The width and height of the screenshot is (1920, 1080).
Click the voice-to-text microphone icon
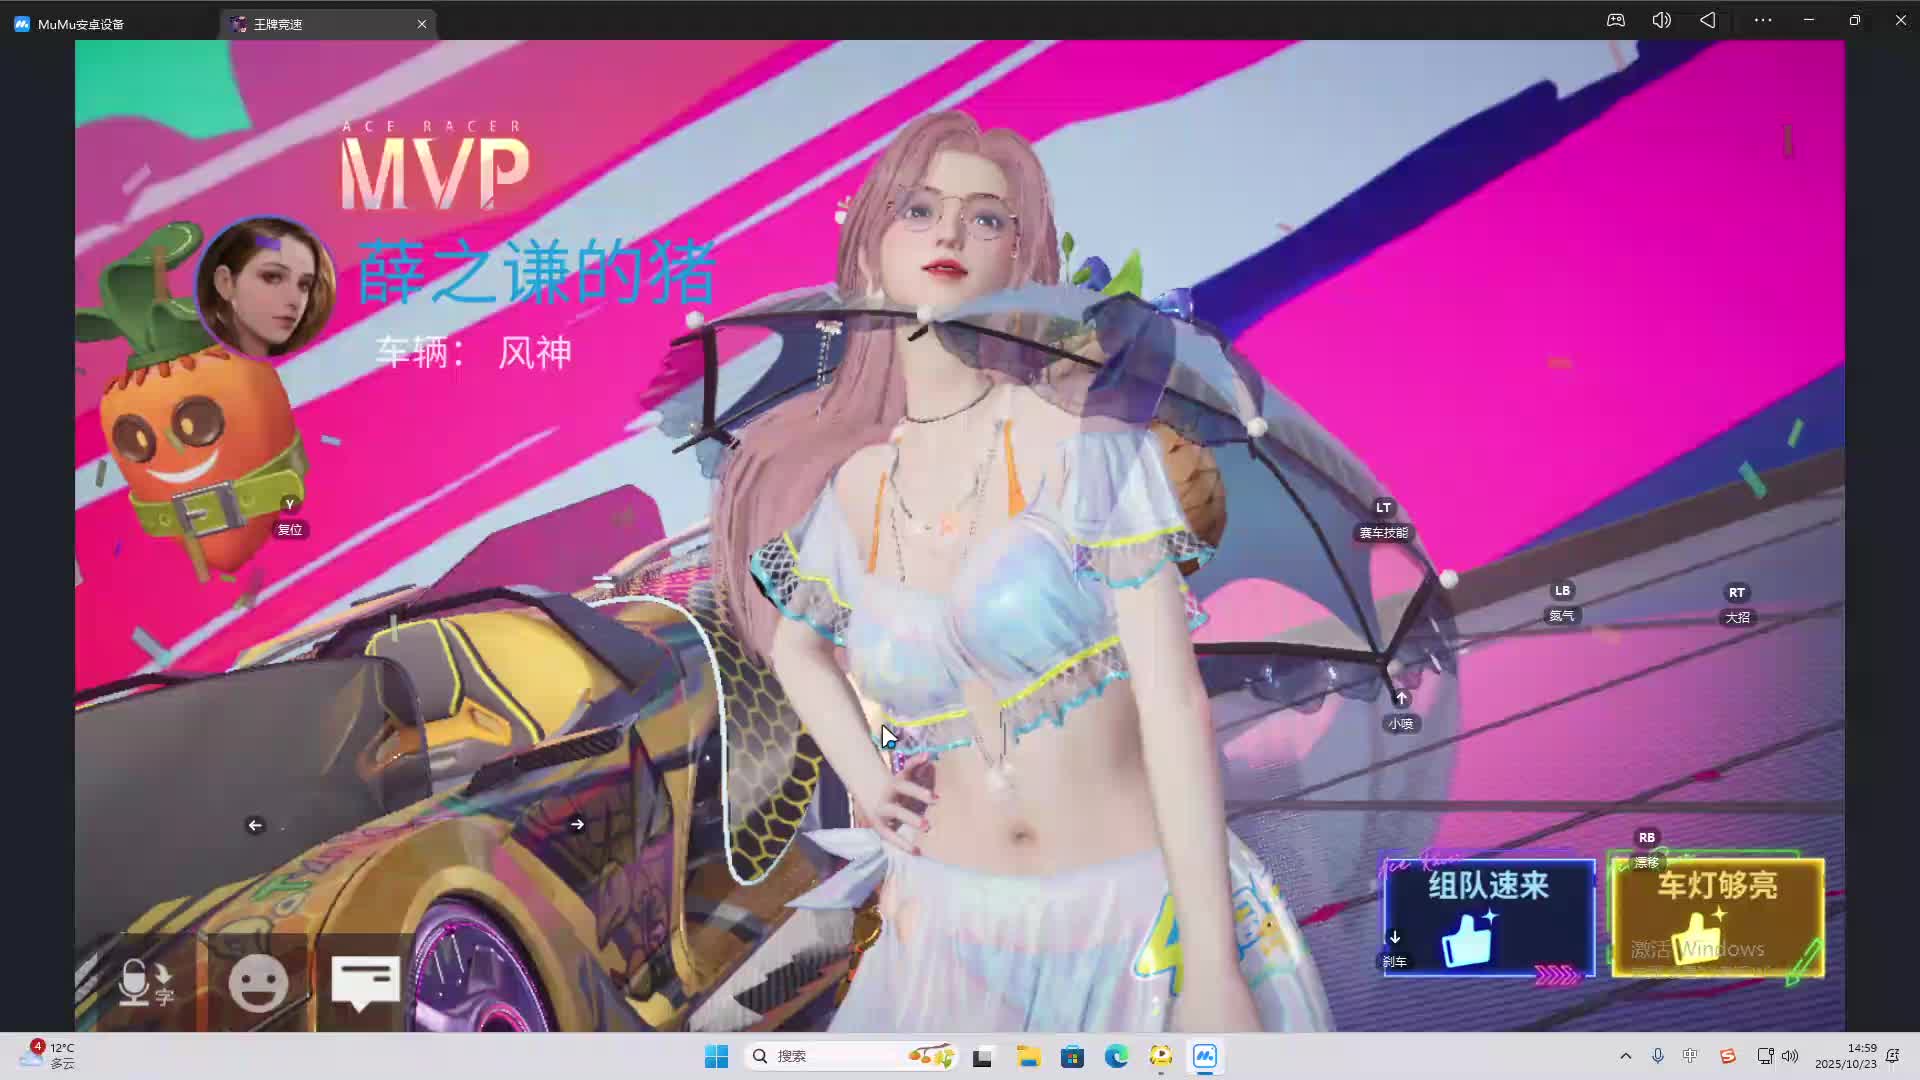144,982
